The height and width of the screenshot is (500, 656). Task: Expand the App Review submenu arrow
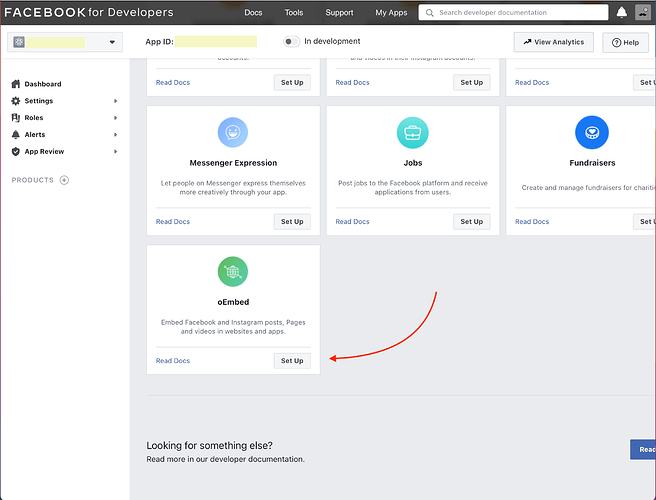[115, 151]
